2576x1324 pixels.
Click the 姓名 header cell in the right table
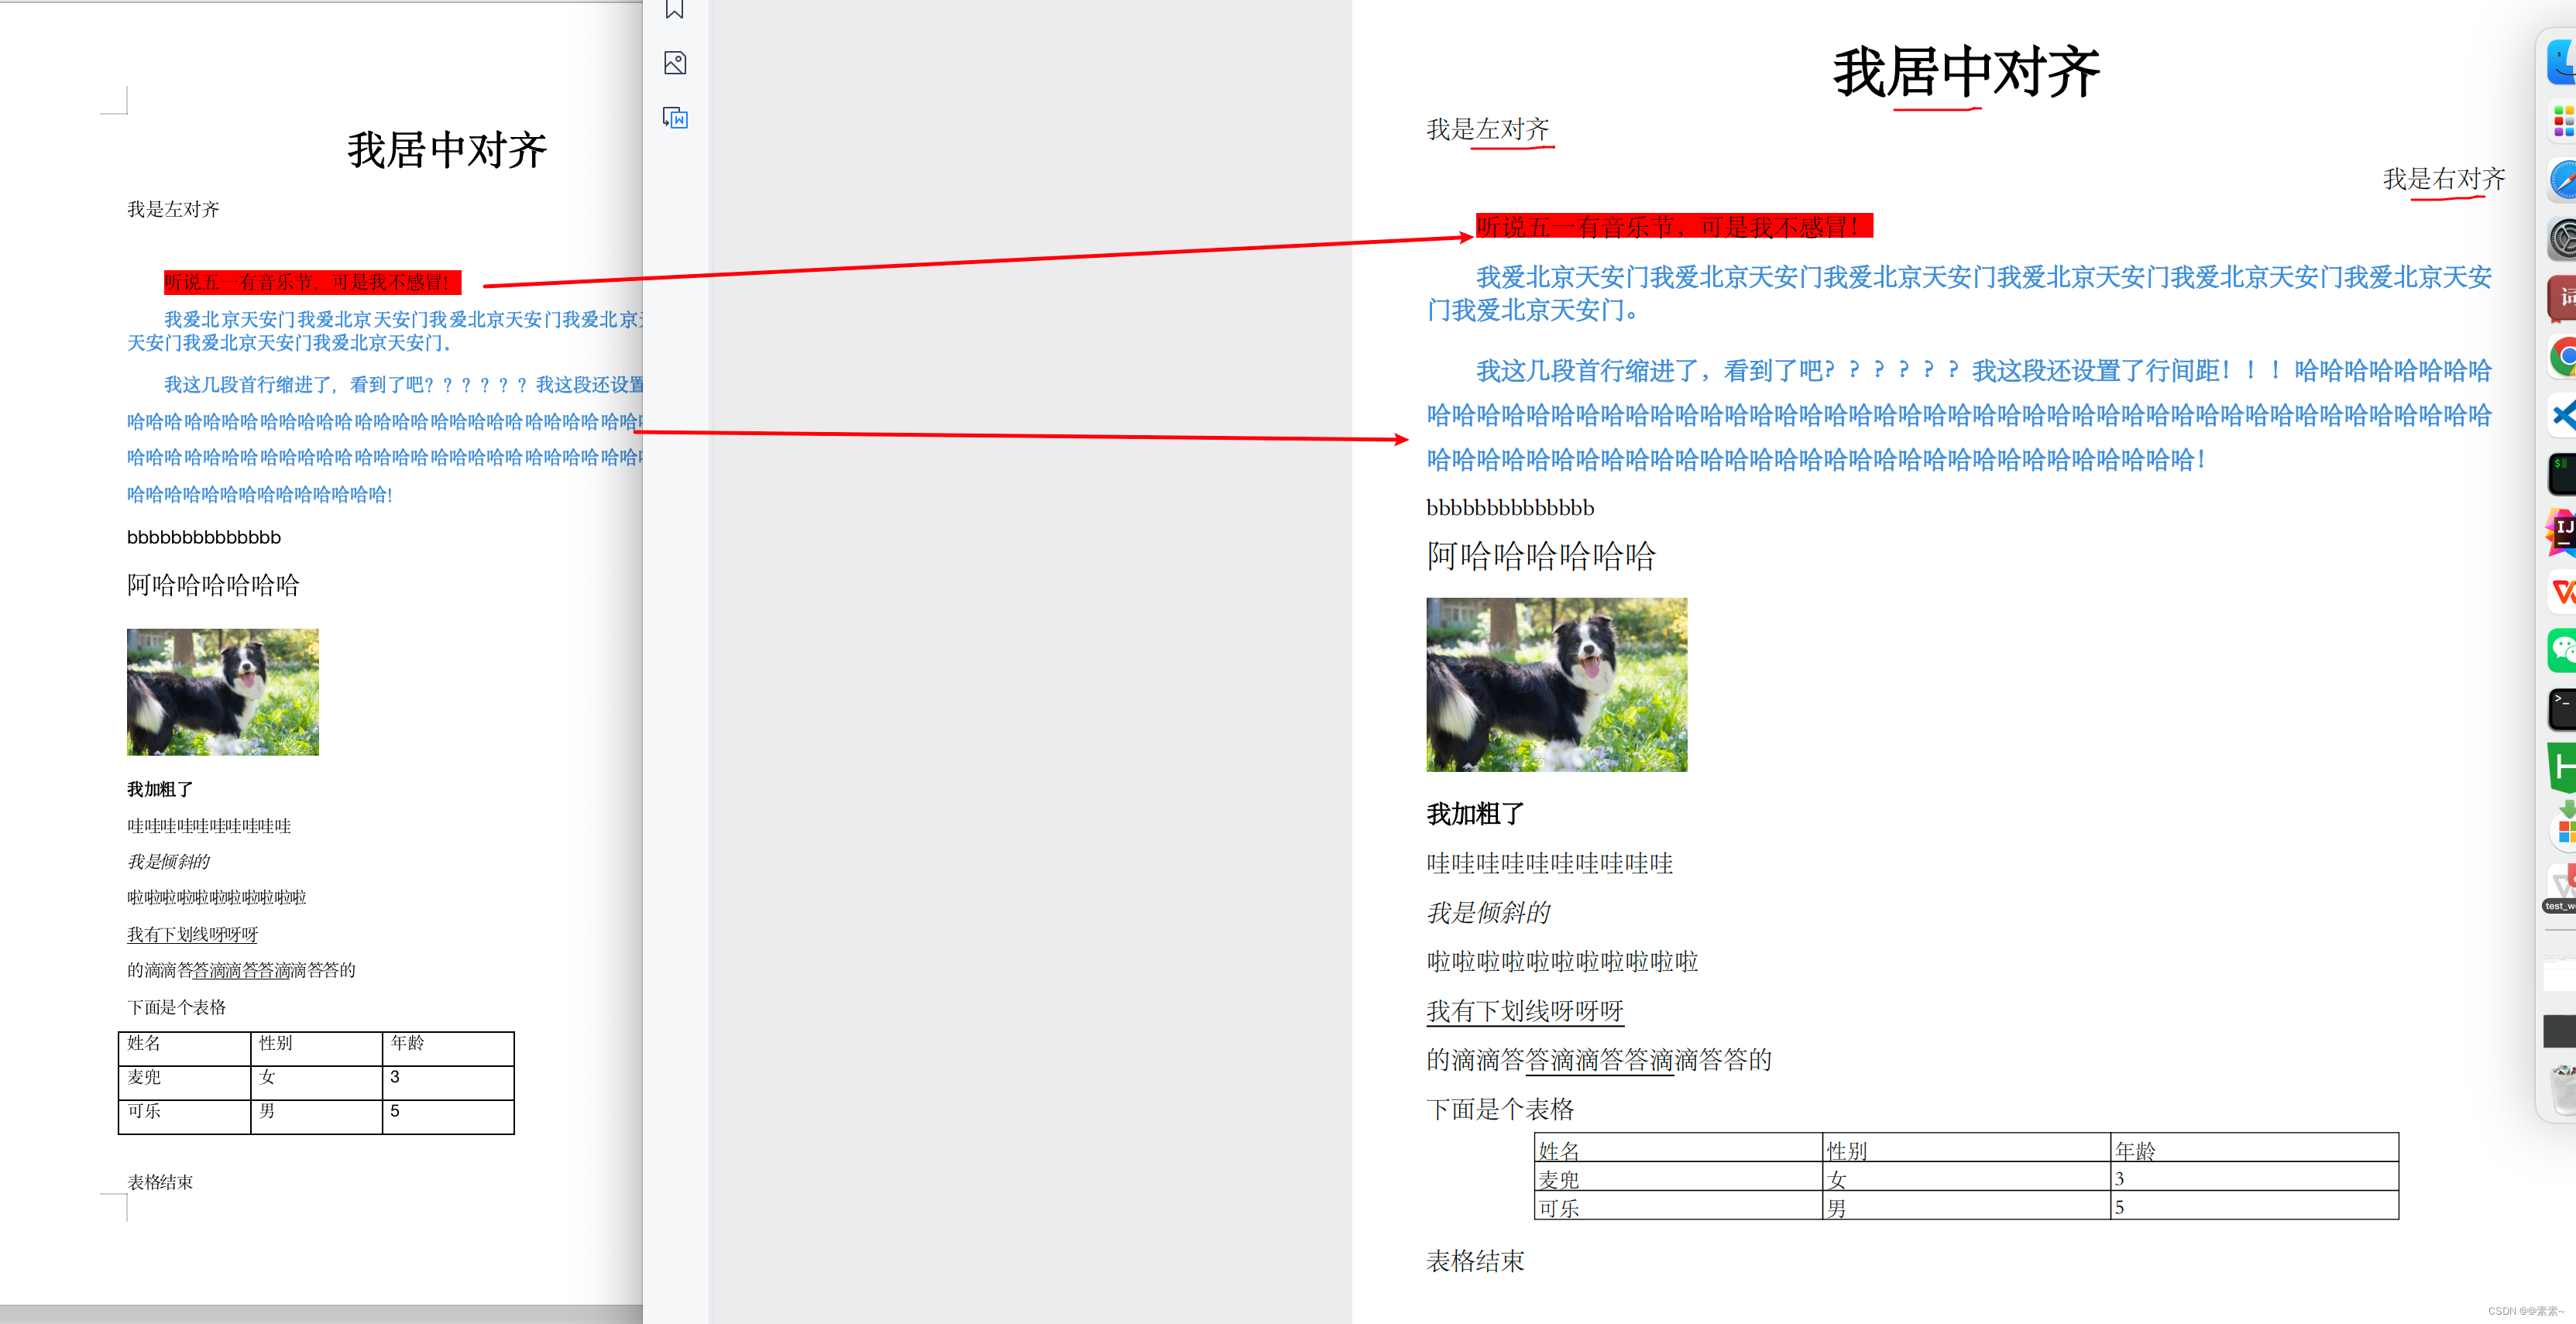pyautogui.click(x=1678, y=1148)
